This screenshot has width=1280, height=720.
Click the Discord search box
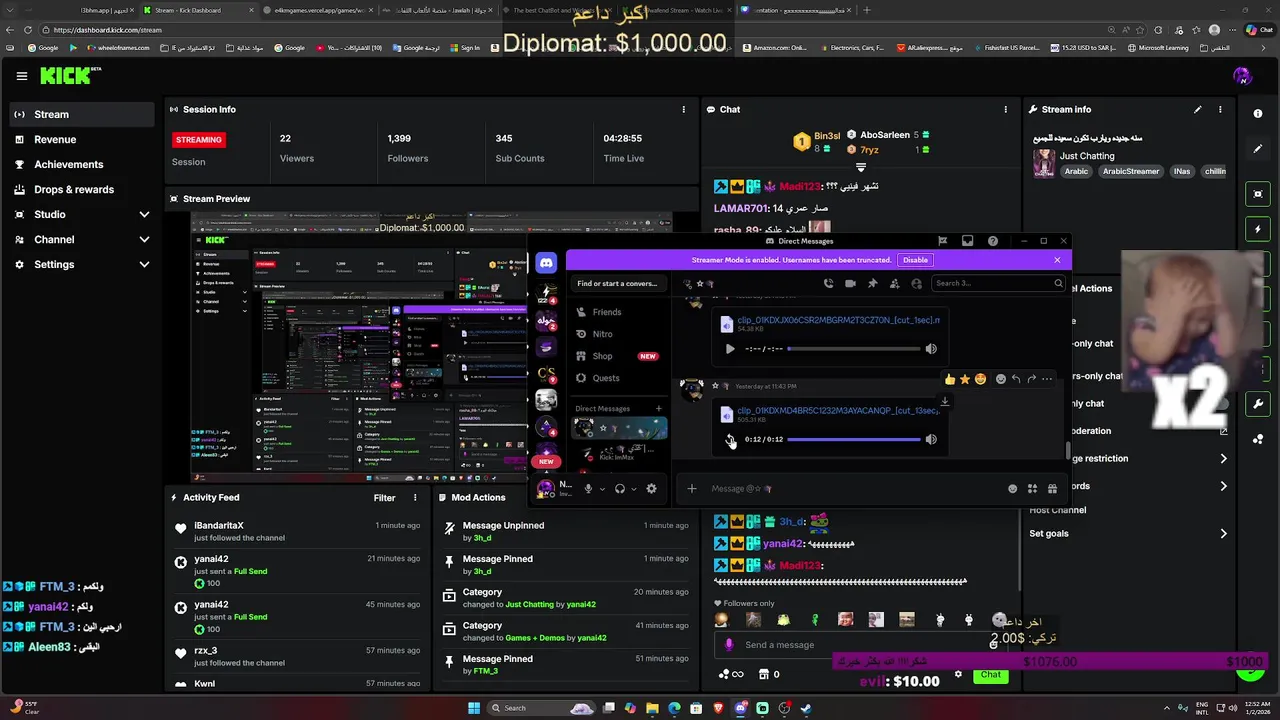tap(998, 283)
